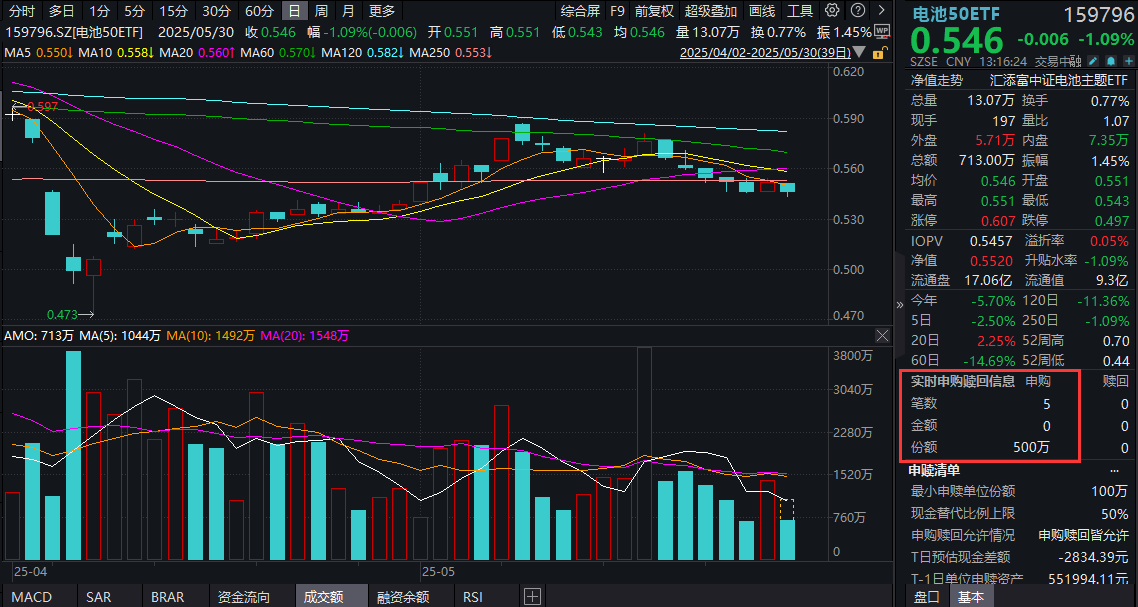This screenshot has height=607, width=1138.
Task: Click the help question mark icon
Action: click(860, 11)
